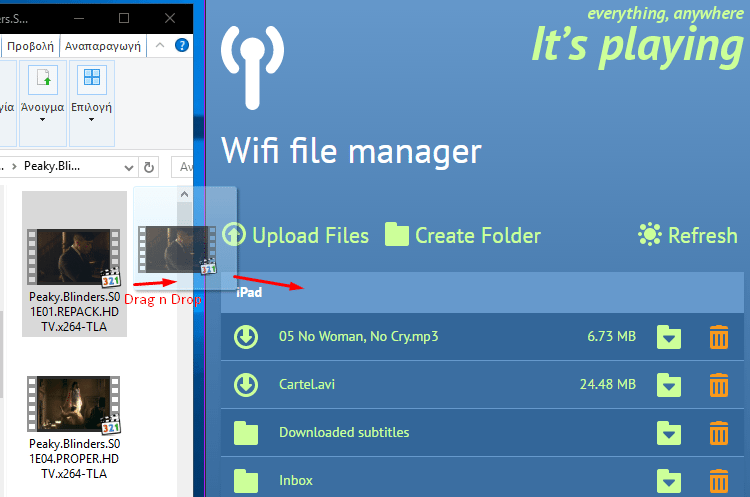Click the 24.48 MB file size
The image size is (750, 497).
click(608, 384)
